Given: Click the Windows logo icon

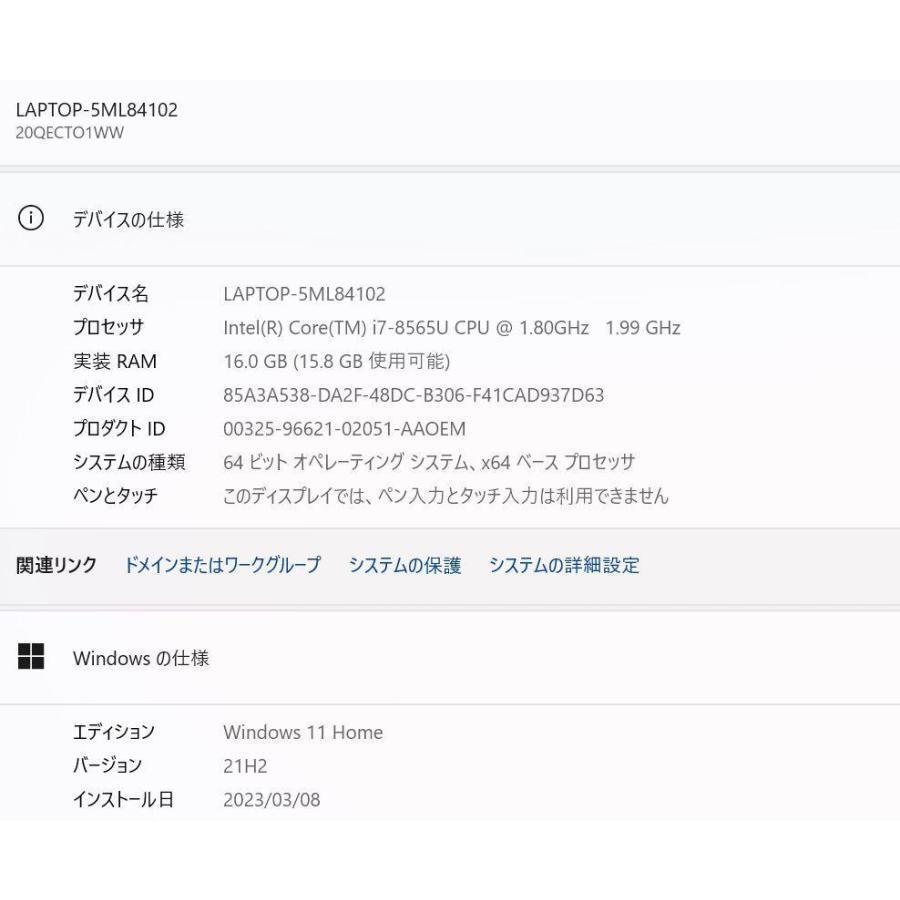Looking at the screenshot, I should pos(32,657).
